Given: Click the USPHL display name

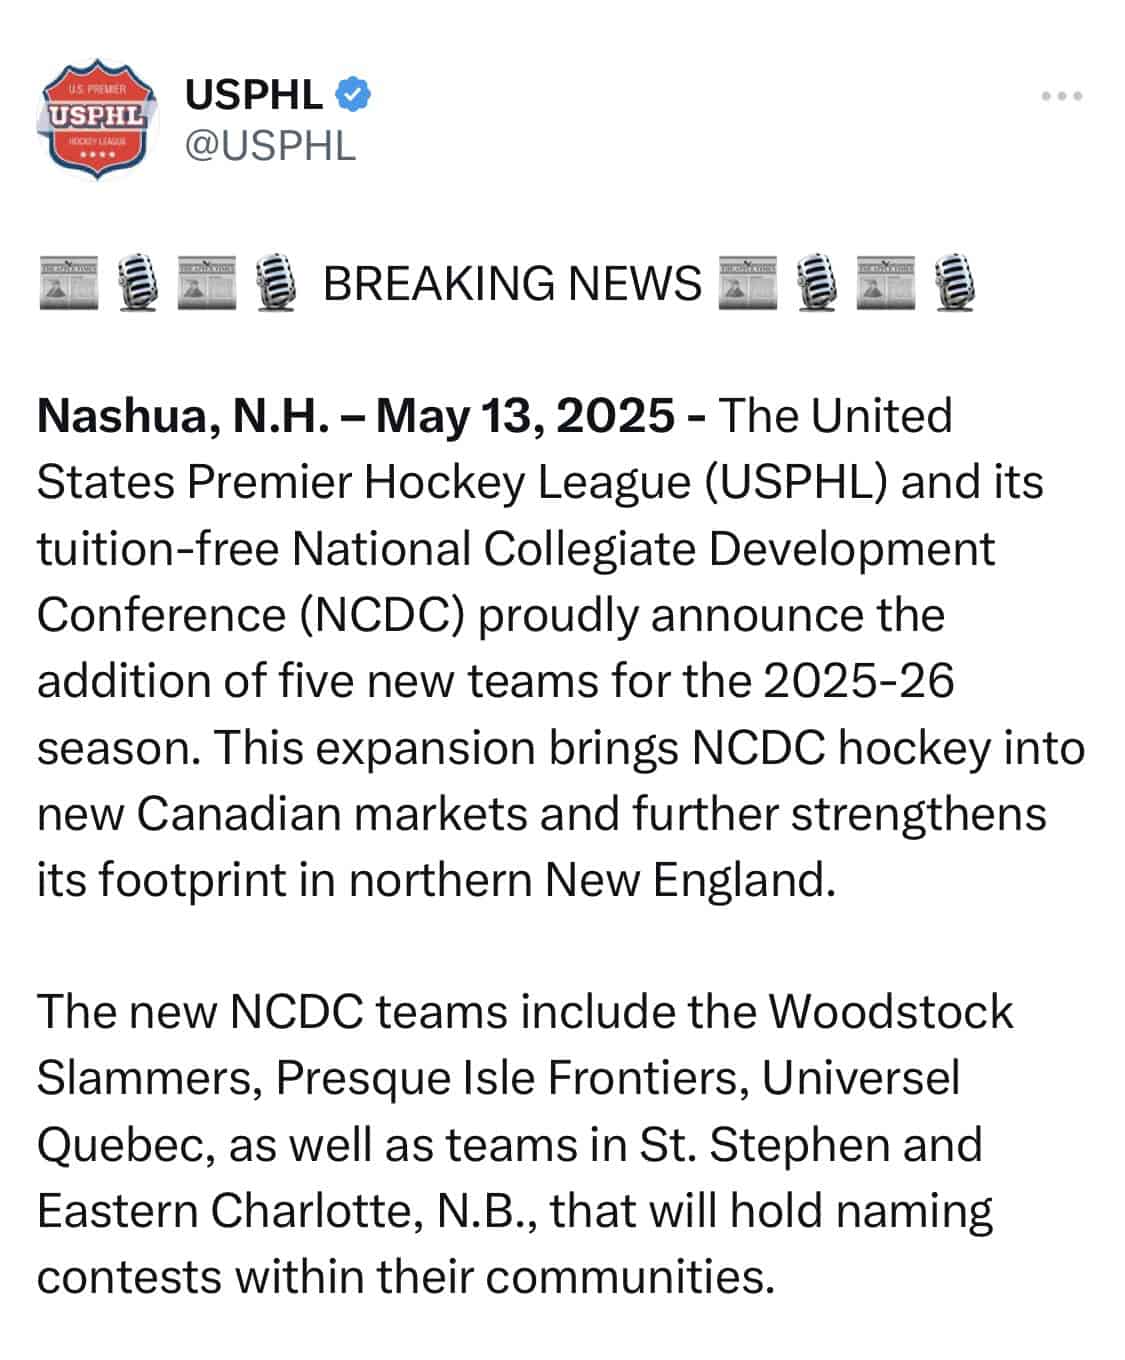Looking at the screenshot, I should click(254, 95).
